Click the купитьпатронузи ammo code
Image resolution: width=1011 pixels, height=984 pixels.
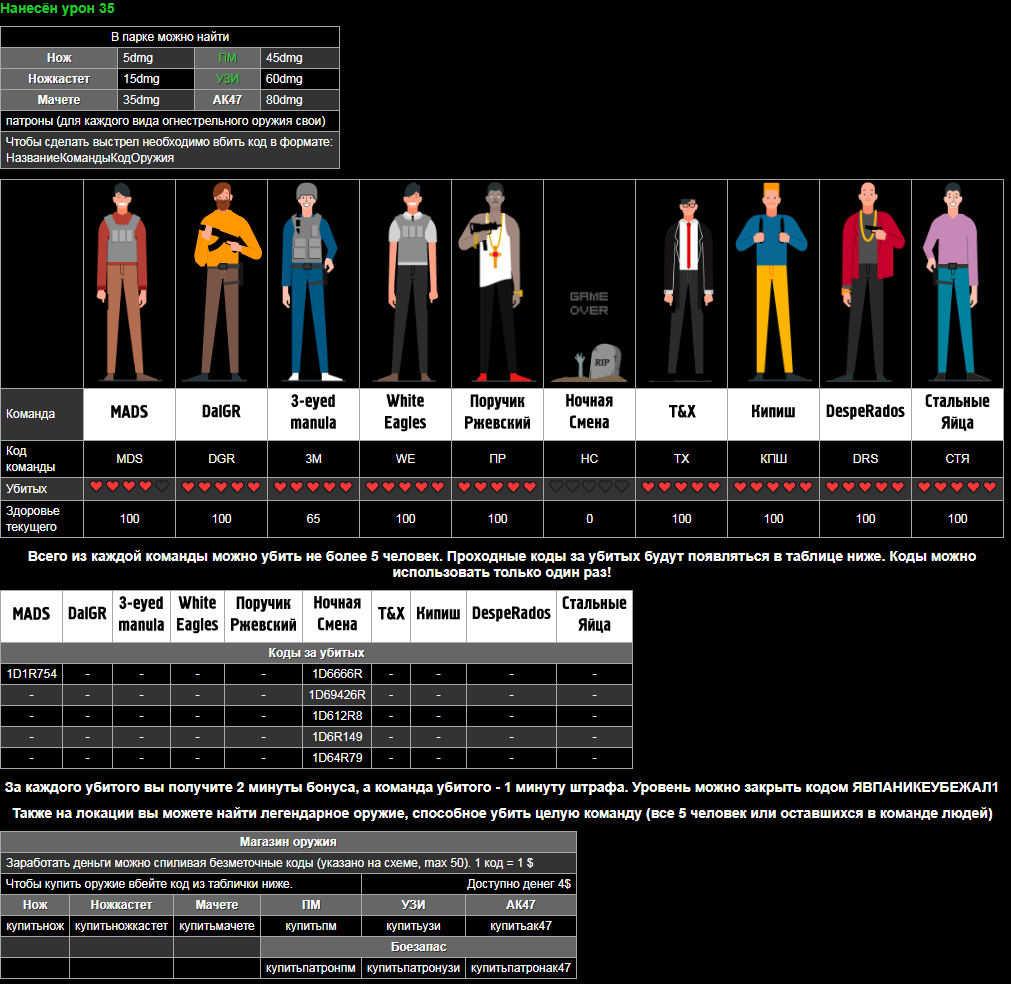click(413, 968)
